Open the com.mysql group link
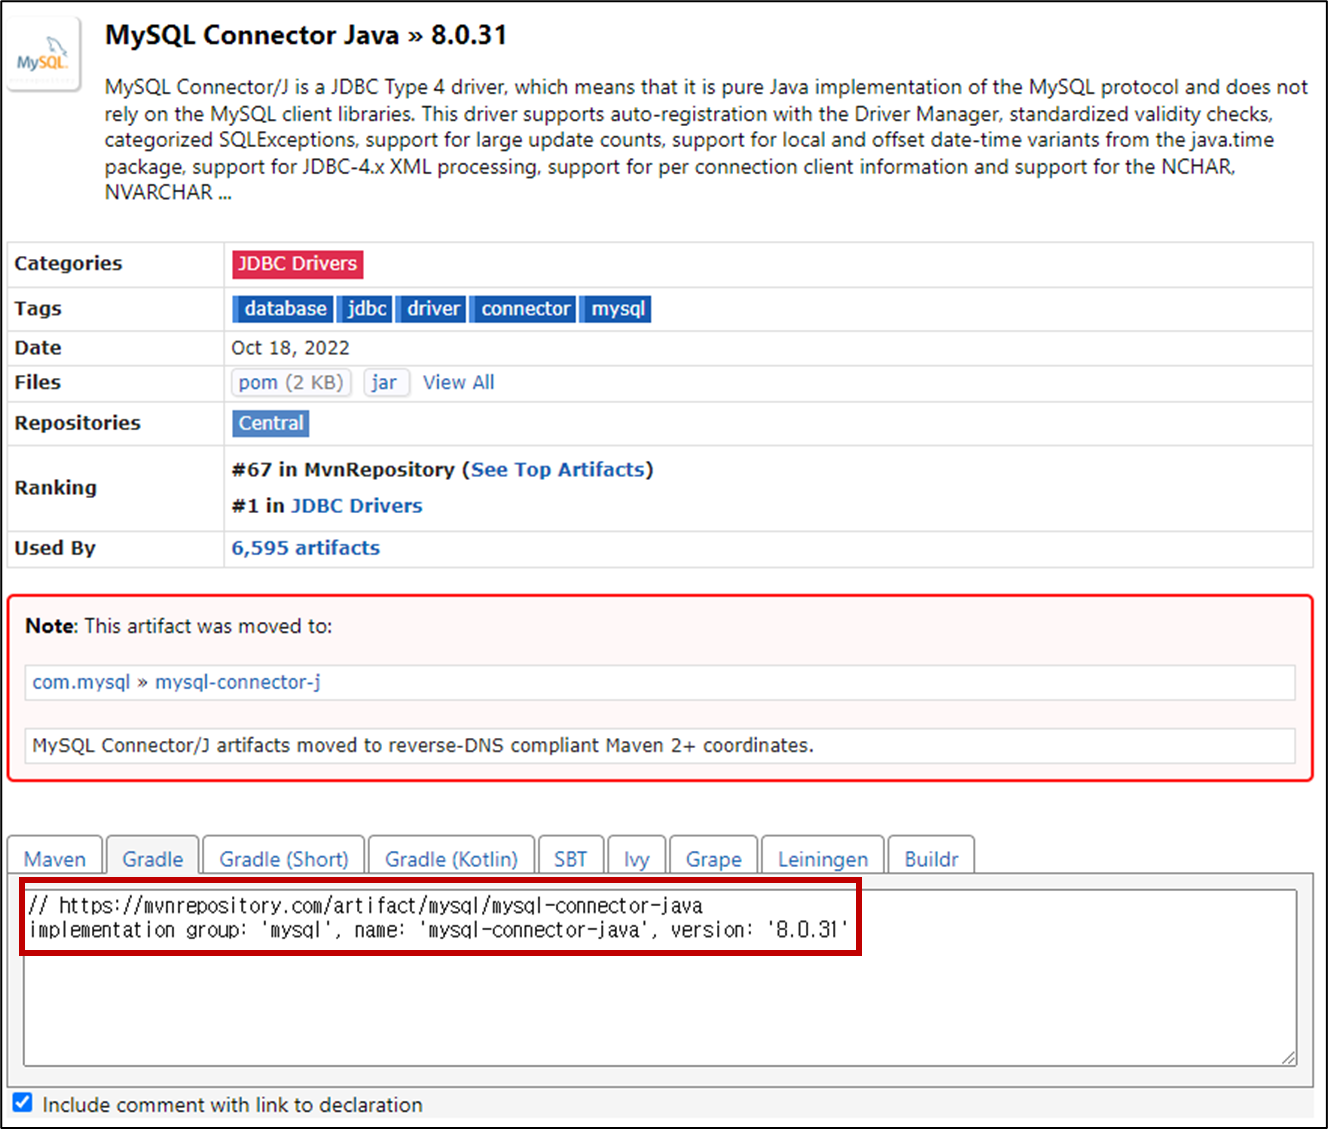 coord(82,682)
